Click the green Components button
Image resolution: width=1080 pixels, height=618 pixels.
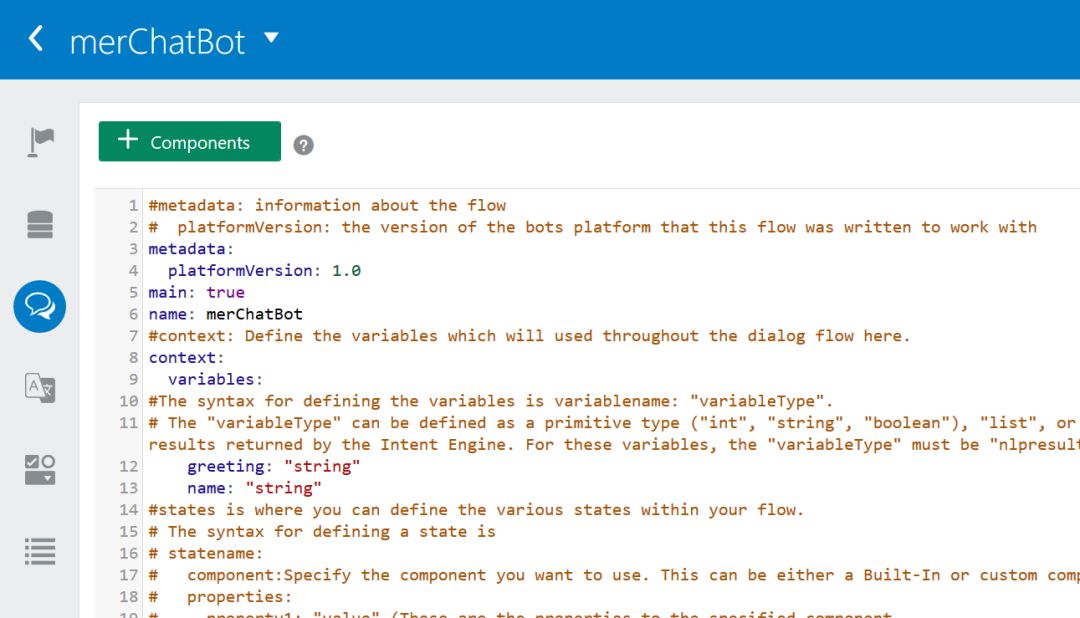[189, 141]
